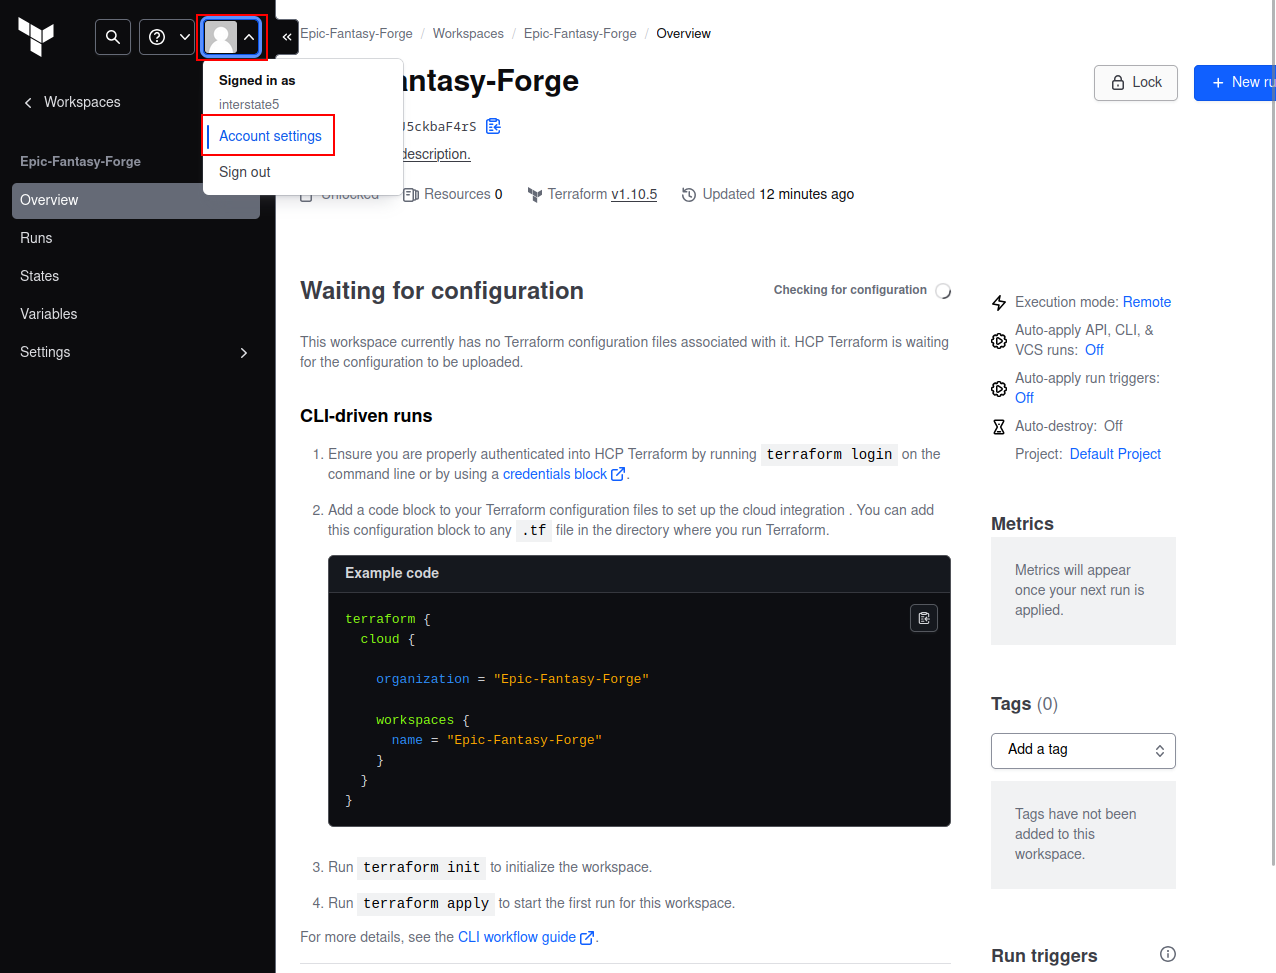
Task: Open the Runs sidebar item
Action: coord(136,238)
